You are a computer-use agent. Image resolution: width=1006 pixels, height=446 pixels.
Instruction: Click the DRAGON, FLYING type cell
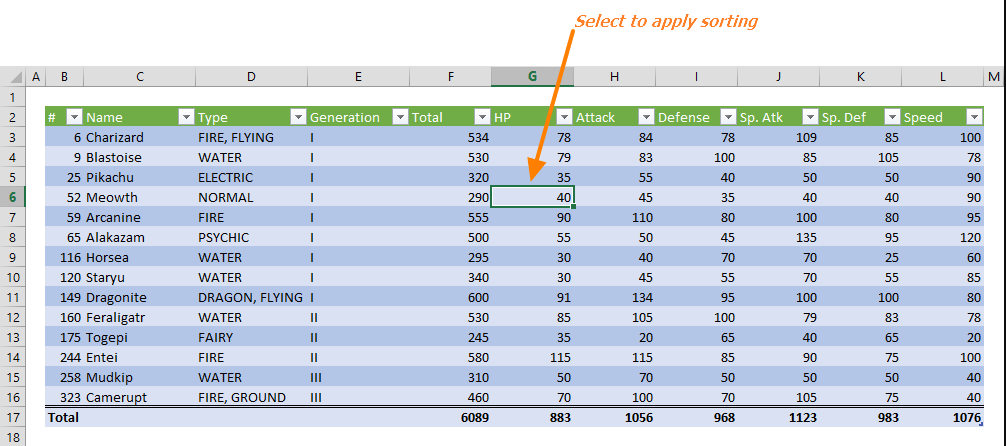coord(252,297)
